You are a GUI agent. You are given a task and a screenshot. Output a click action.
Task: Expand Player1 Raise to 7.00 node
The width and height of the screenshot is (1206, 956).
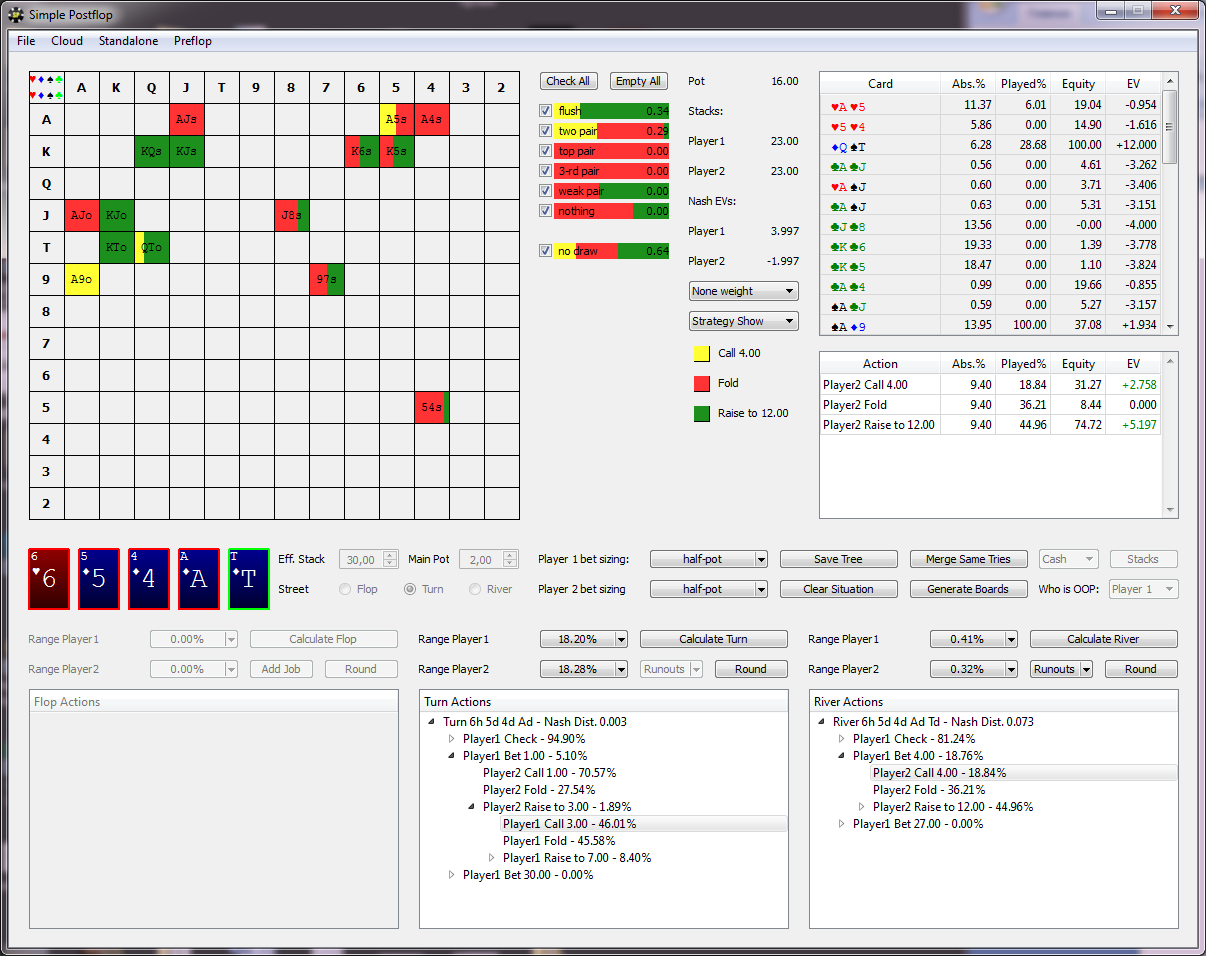tap(492, 858)
